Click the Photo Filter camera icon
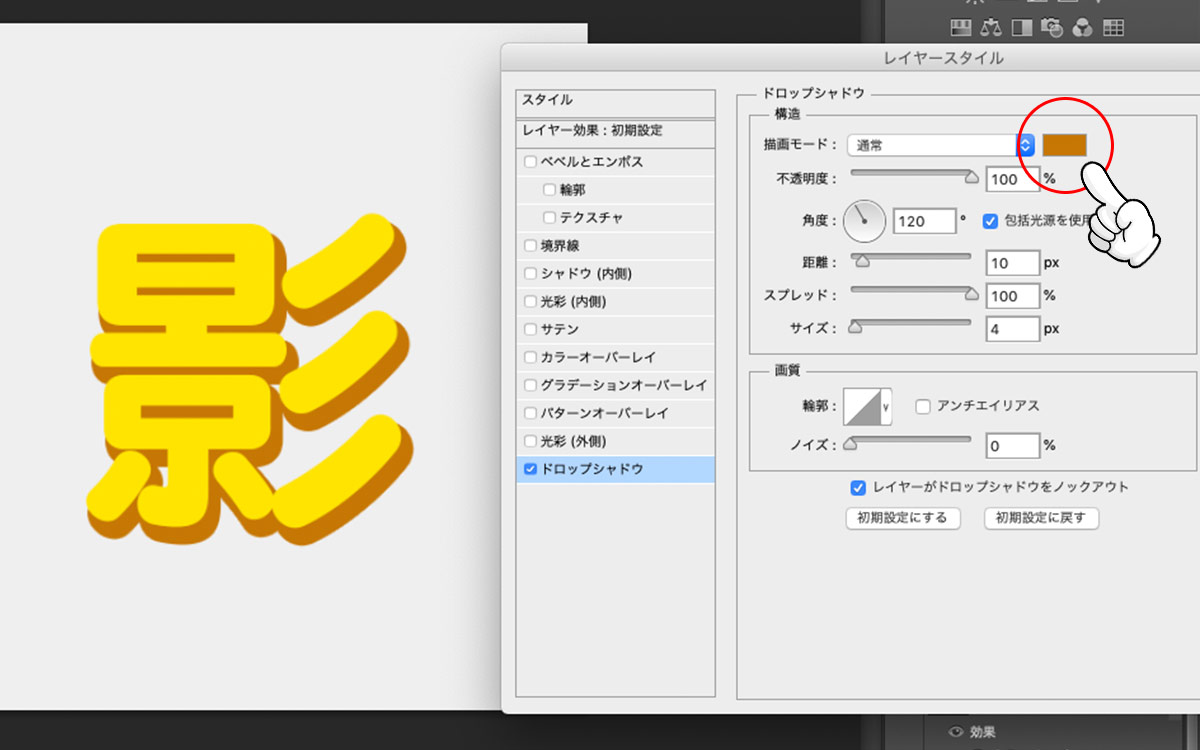The image size is (1200, 750). (x=1051, y=27)
